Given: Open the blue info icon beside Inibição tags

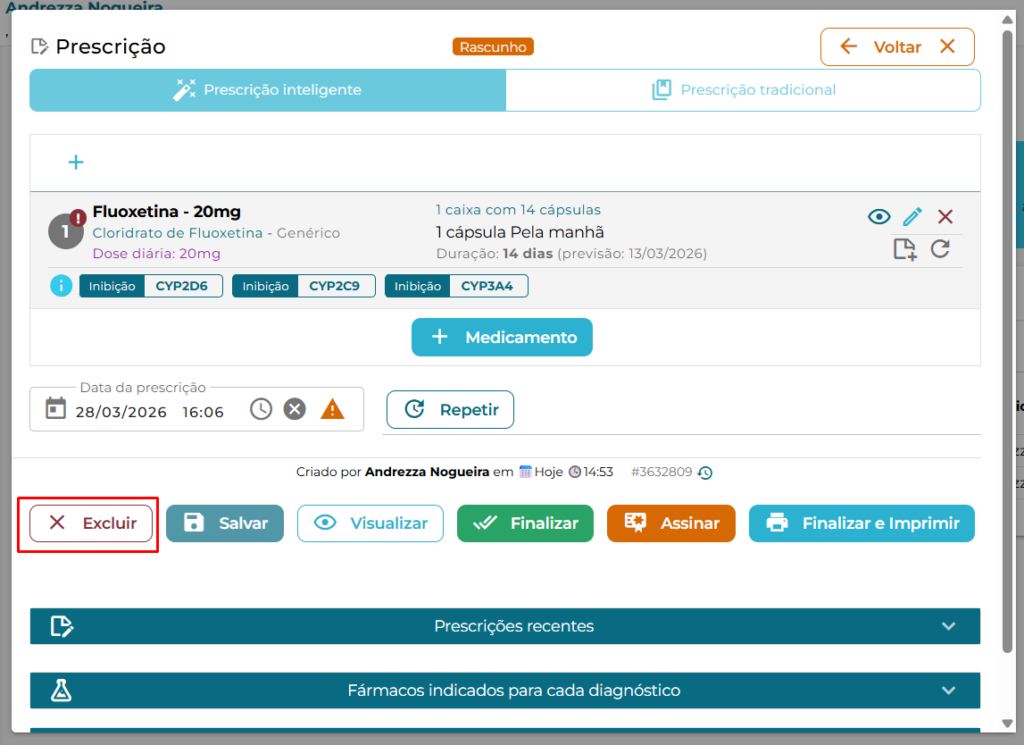Looking at the screenshot, I should click(61, 286).
